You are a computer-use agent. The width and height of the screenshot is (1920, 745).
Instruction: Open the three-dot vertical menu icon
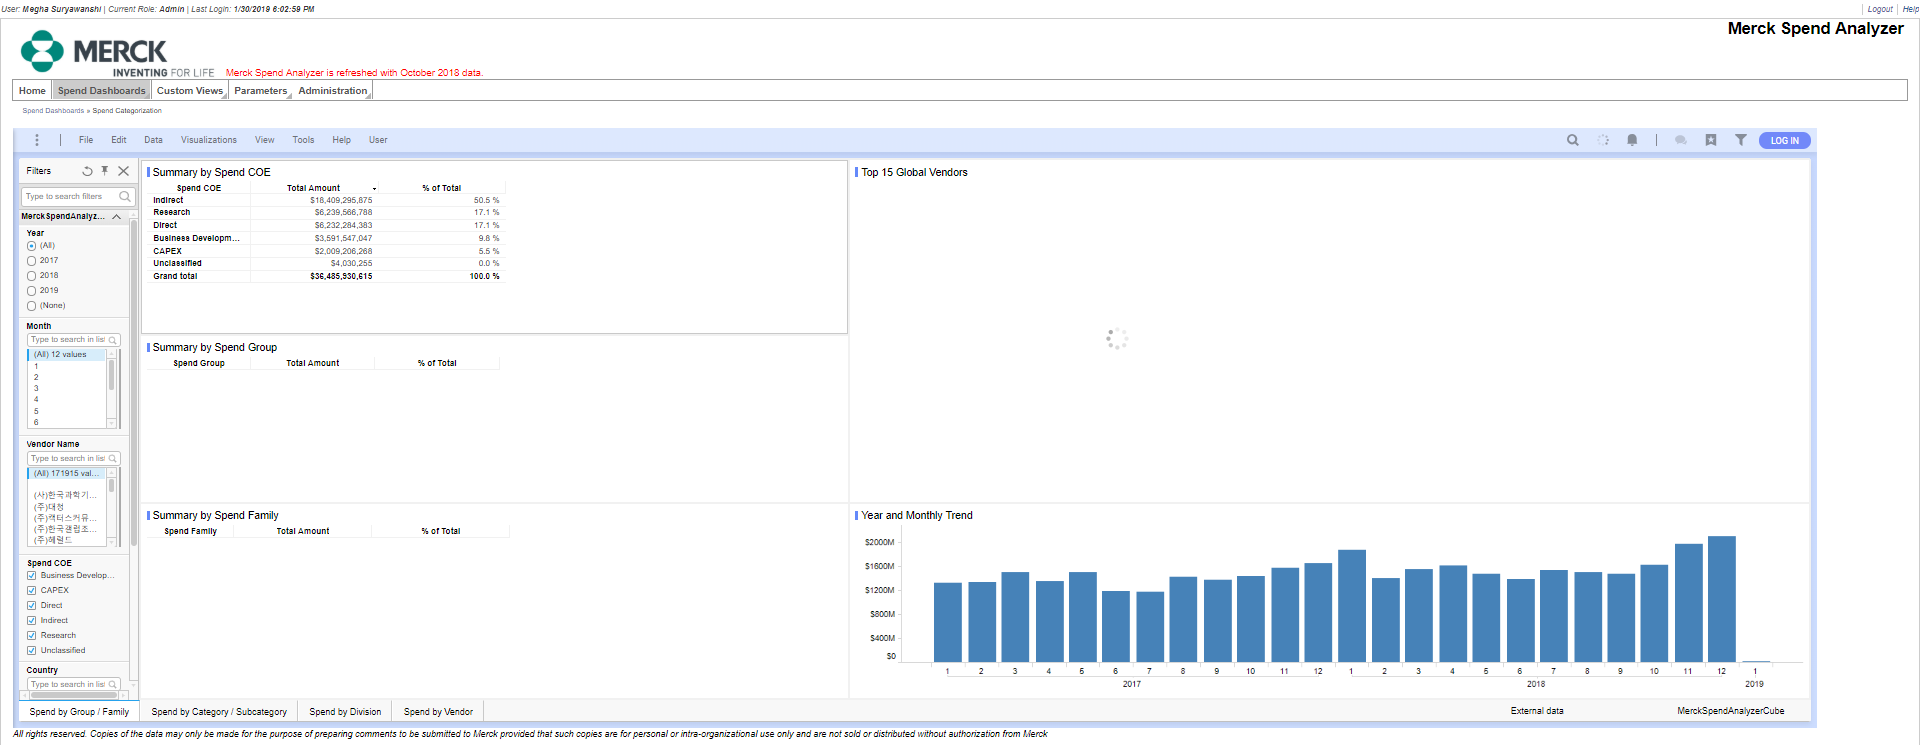pyautogui.click(x=37, y=140)
